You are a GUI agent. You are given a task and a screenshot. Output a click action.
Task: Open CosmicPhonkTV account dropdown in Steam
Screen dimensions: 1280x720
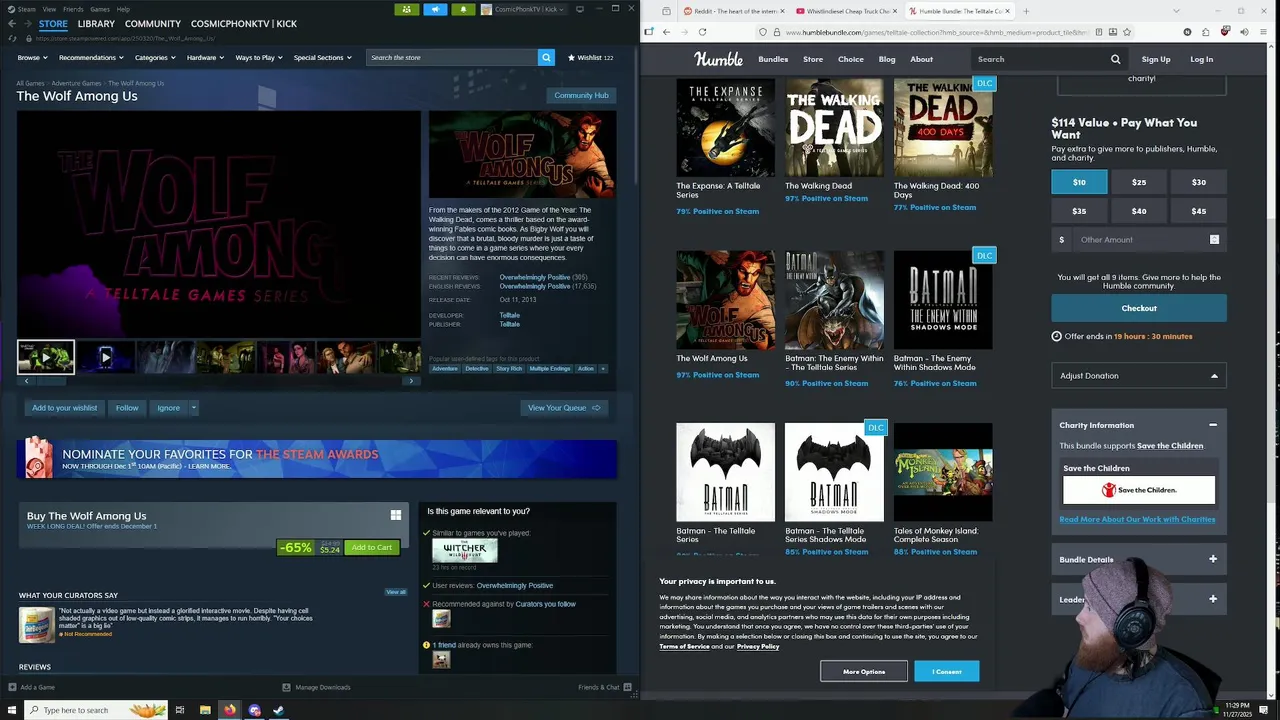coord(523,9)
